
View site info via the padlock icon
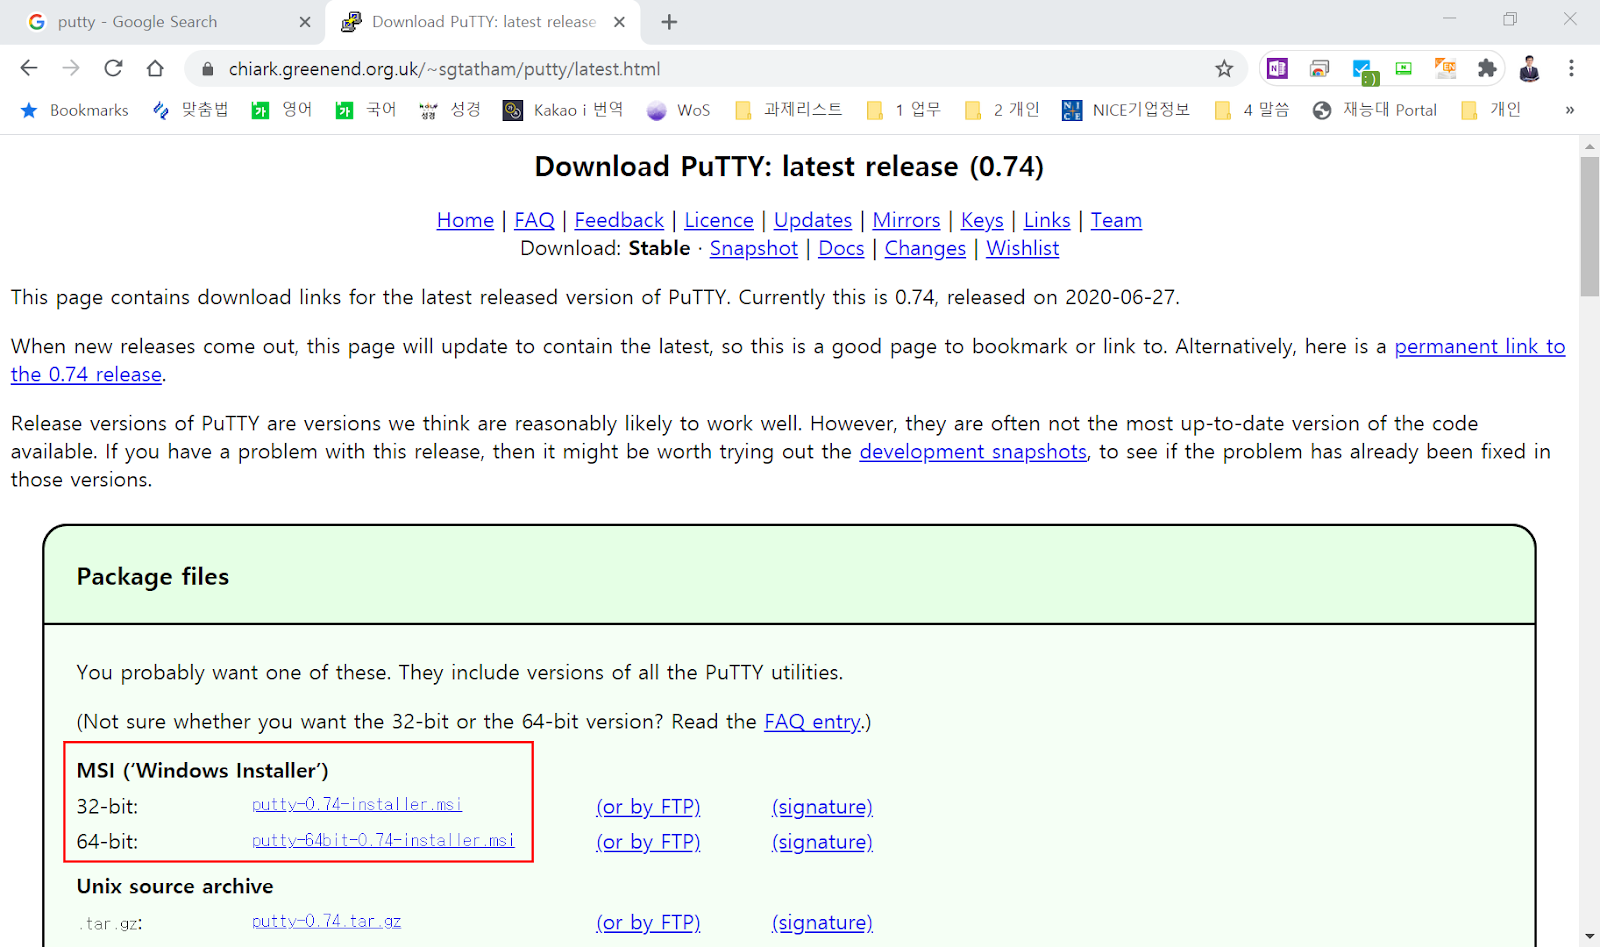click(x=208, y=69)
